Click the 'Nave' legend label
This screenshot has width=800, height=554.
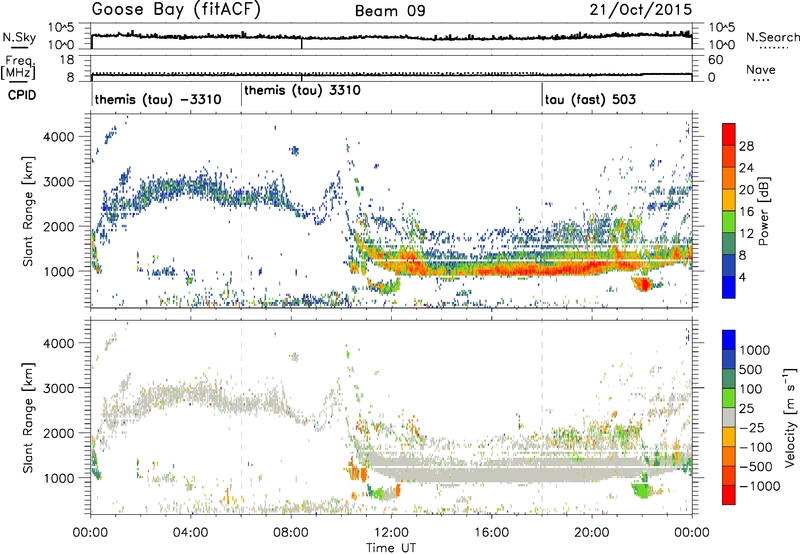pos(761,70)
